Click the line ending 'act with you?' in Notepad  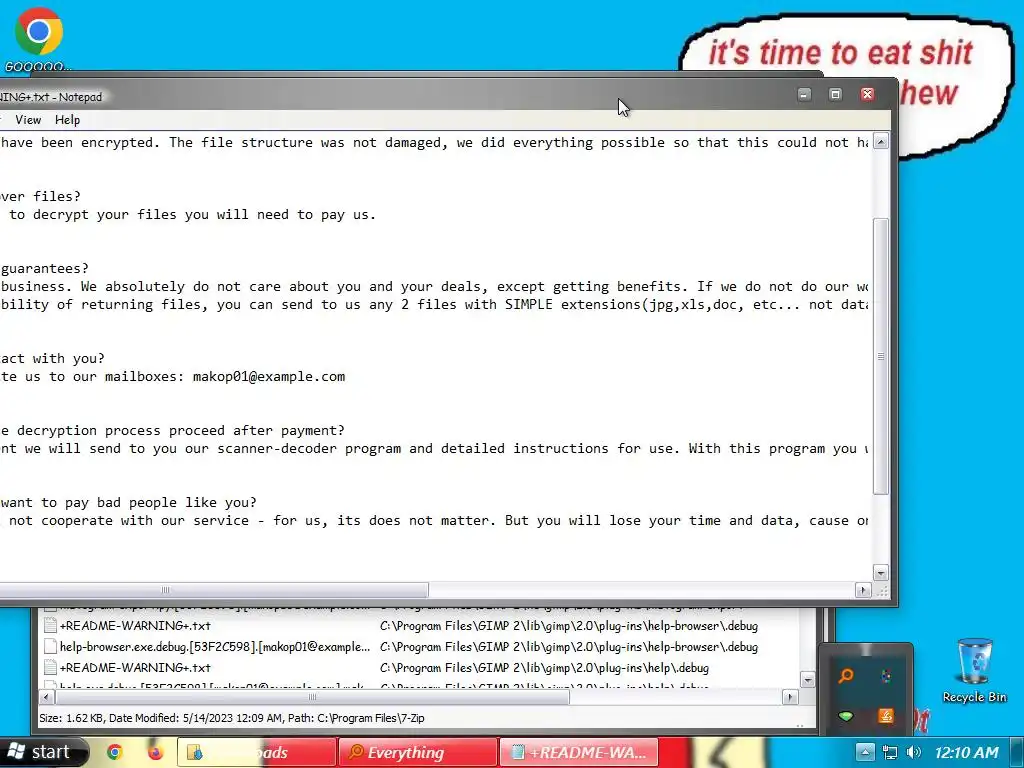pos(52,359)
